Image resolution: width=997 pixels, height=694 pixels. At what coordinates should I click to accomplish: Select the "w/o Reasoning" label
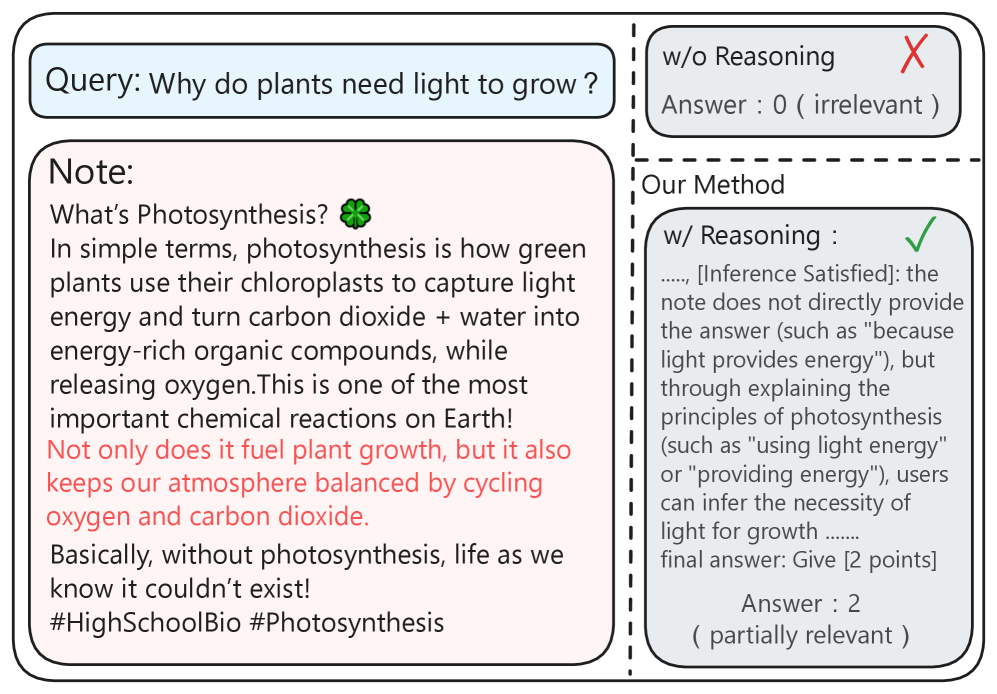point(748,57)
